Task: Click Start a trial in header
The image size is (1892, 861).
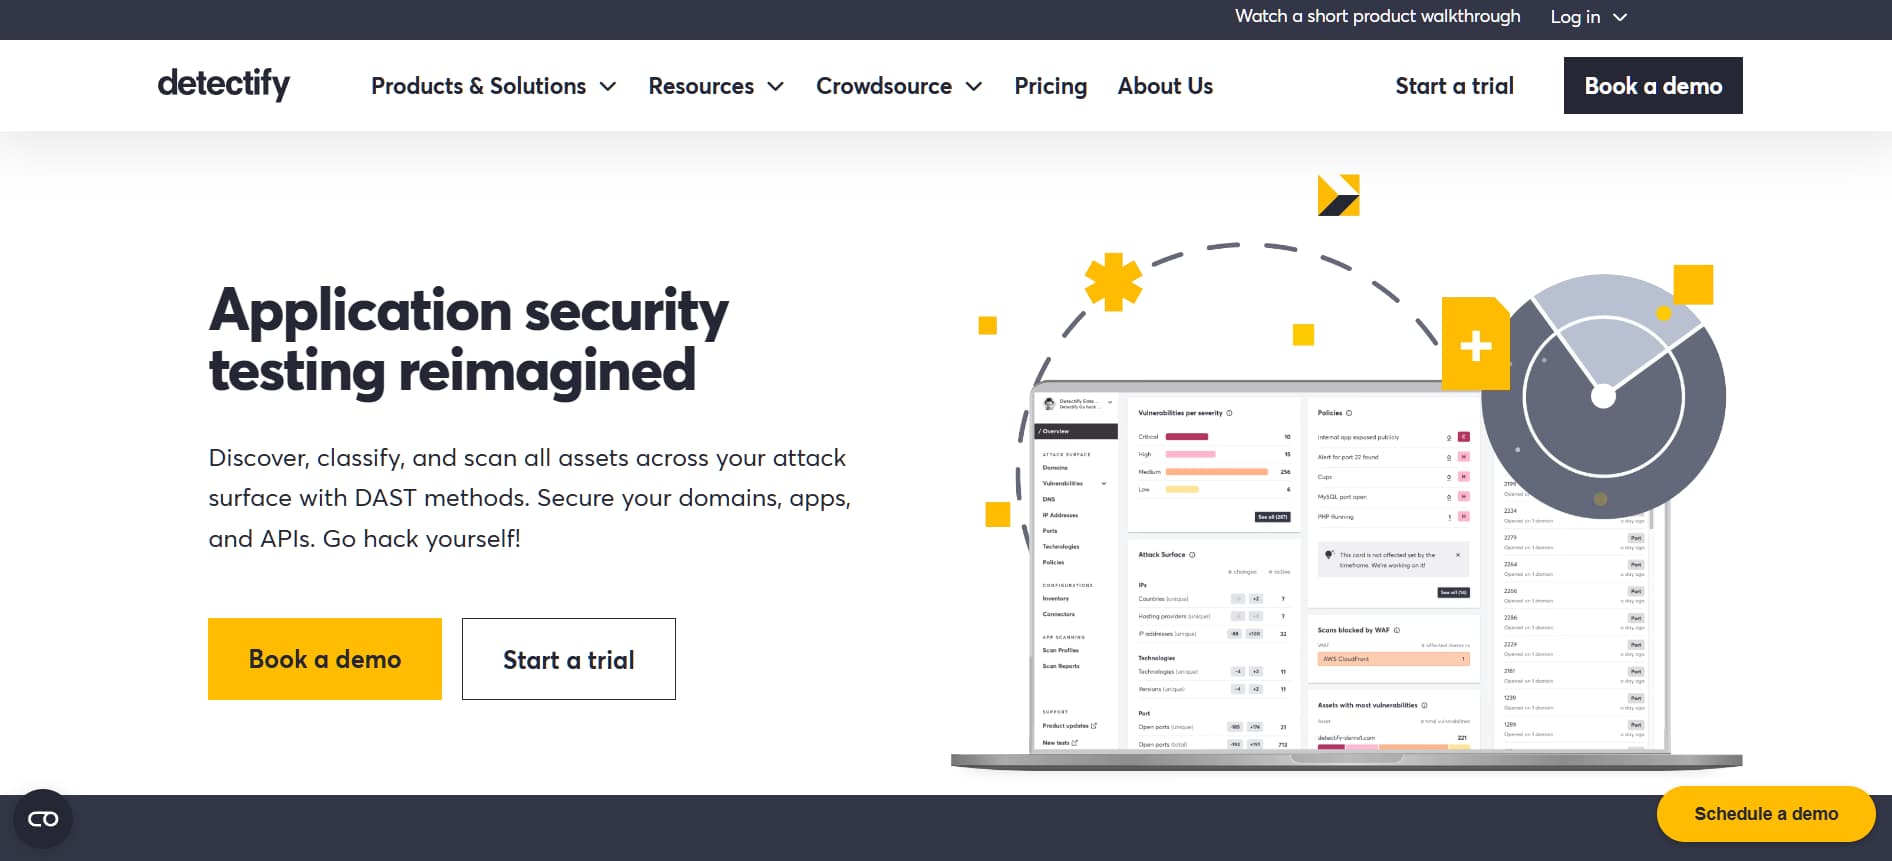Action: pyautogui.click(x=1454, y=86)
